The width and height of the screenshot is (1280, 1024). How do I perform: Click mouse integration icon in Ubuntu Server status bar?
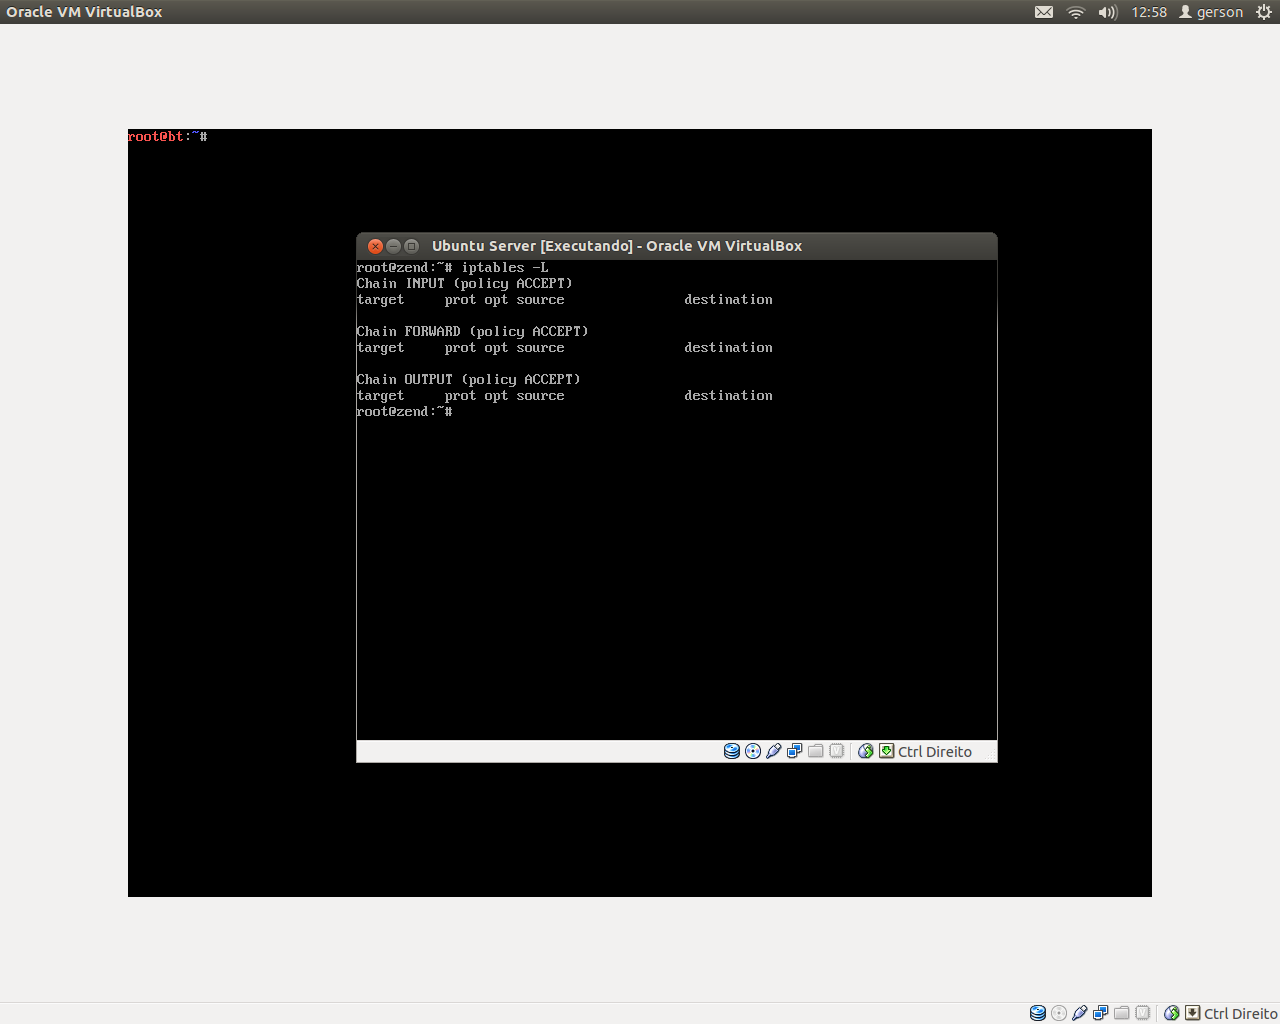point(866,751)
